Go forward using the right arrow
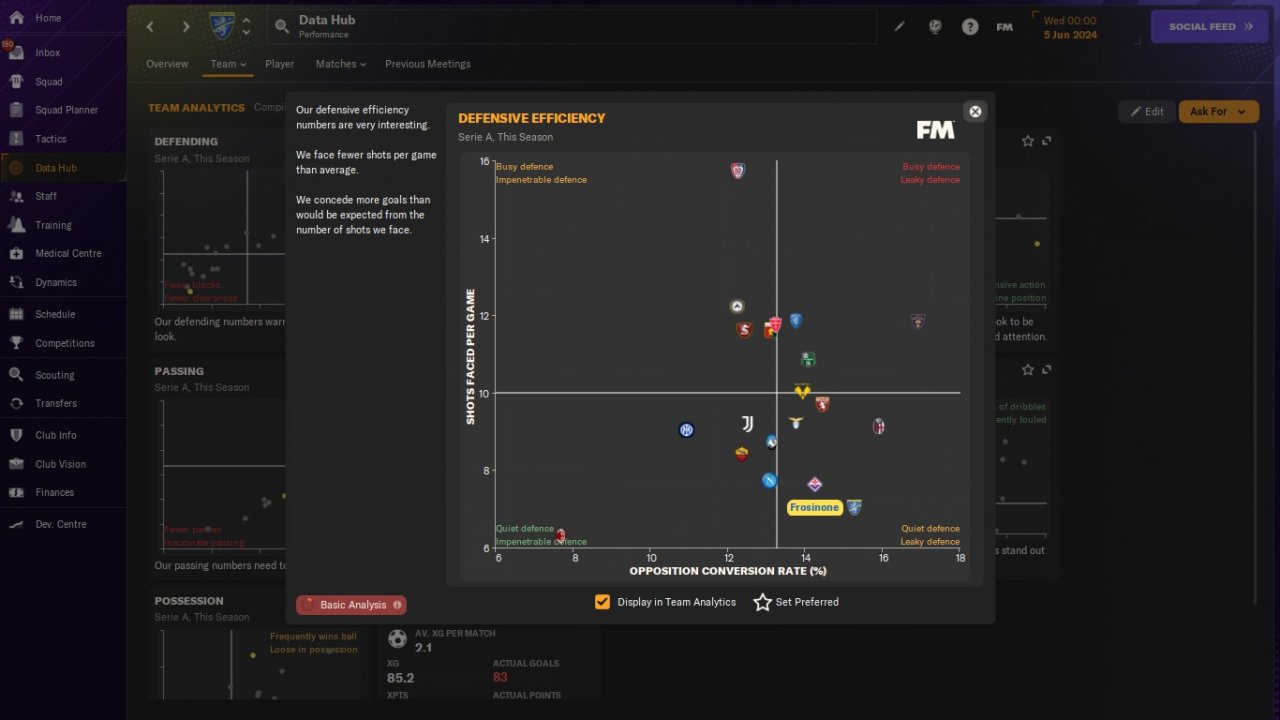 point(186,27)
